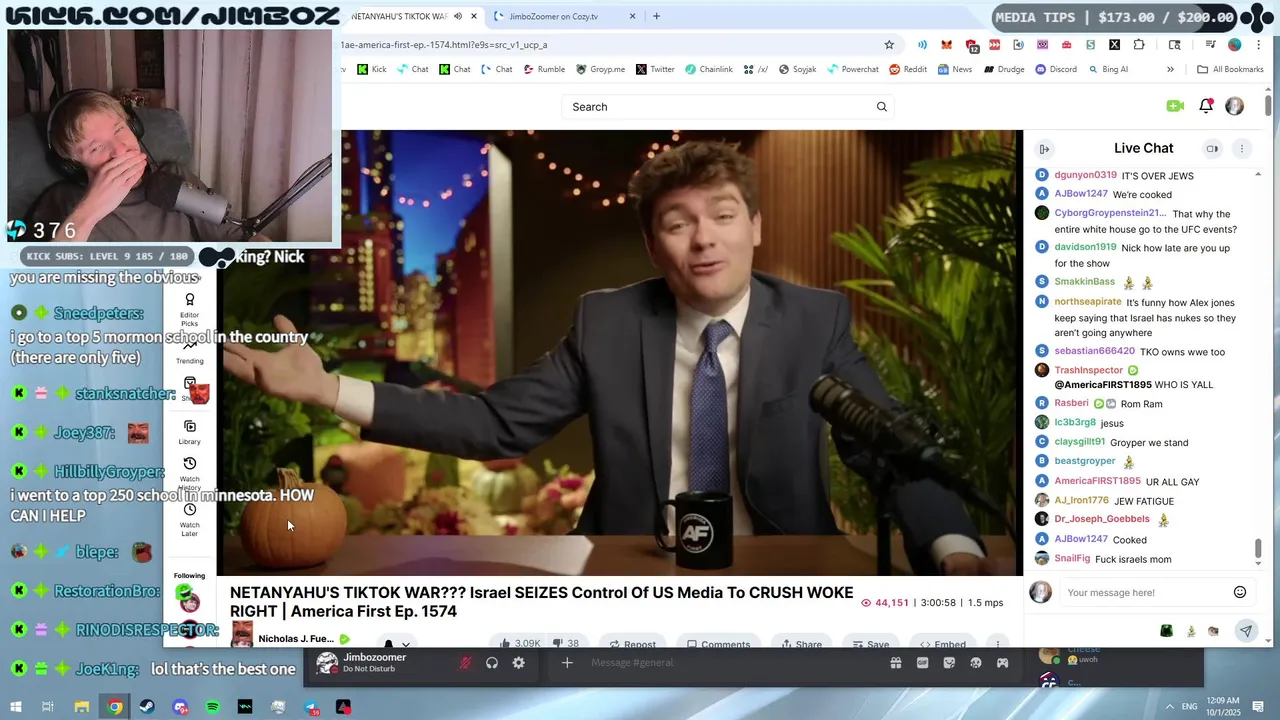1280x720 pixels.
Task: Open Steam from the taskbar
Action: pyautogui.click(x=147, y=707)
